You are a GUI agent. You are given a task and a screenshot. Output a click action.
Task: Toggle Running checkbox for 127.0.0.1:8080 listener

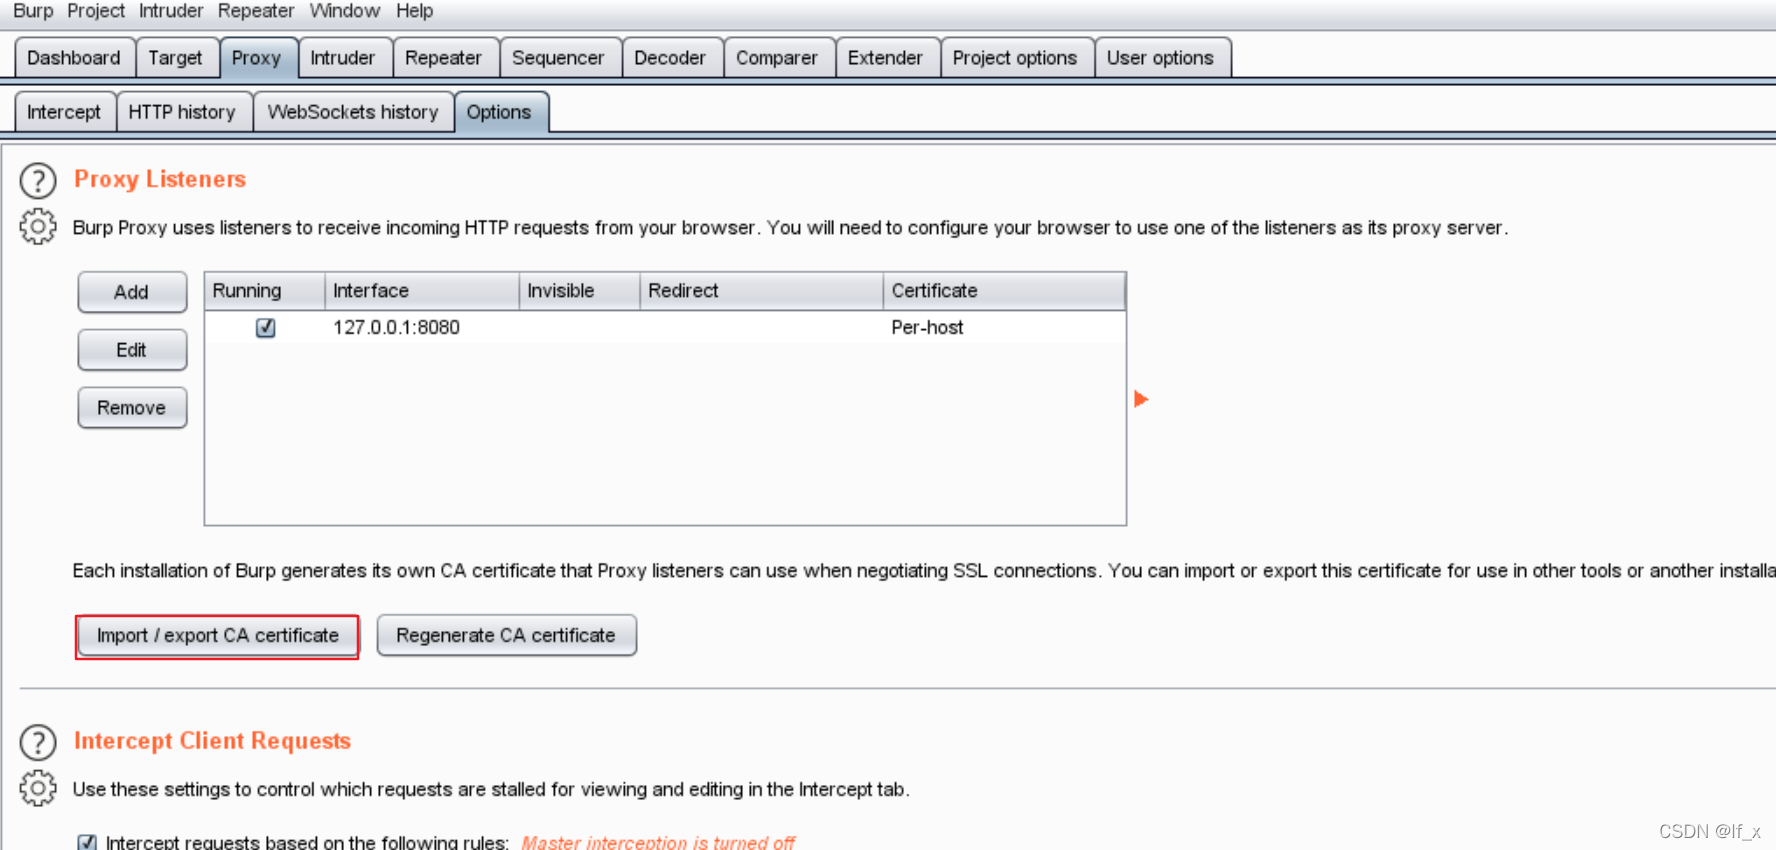[x=265, y=327]
